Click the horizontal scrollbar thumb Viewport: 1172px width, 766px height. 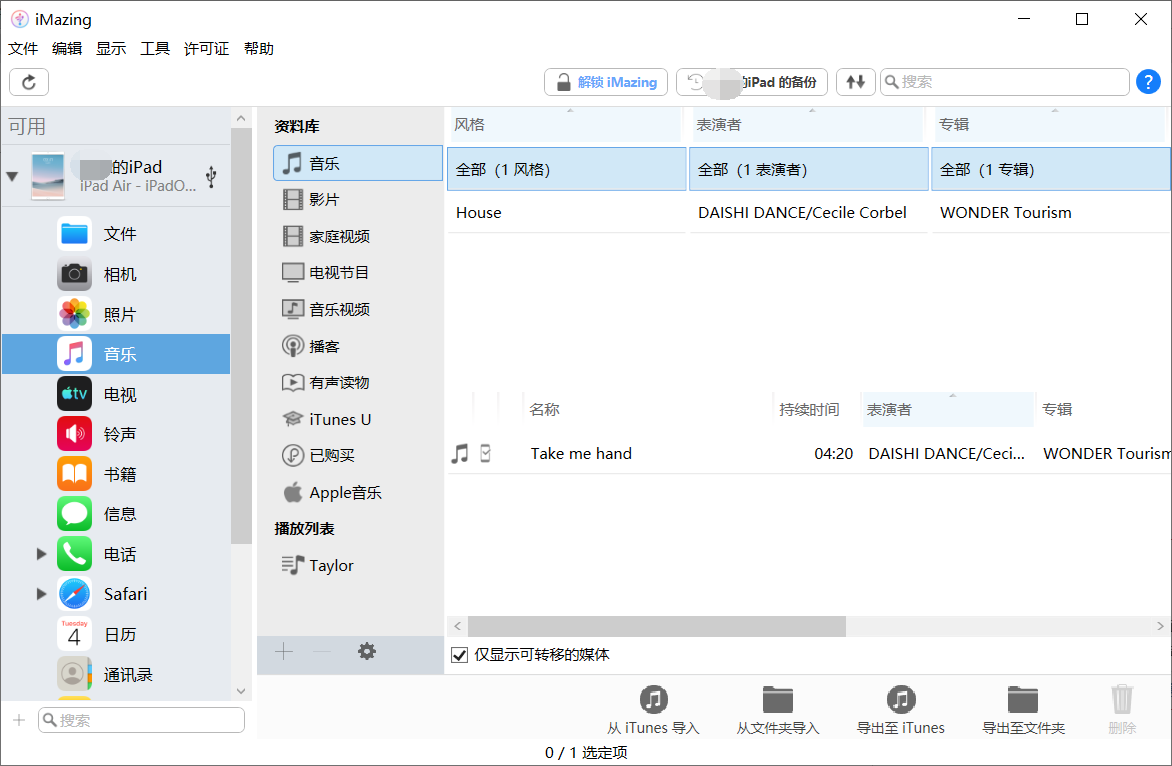point(656,626)
